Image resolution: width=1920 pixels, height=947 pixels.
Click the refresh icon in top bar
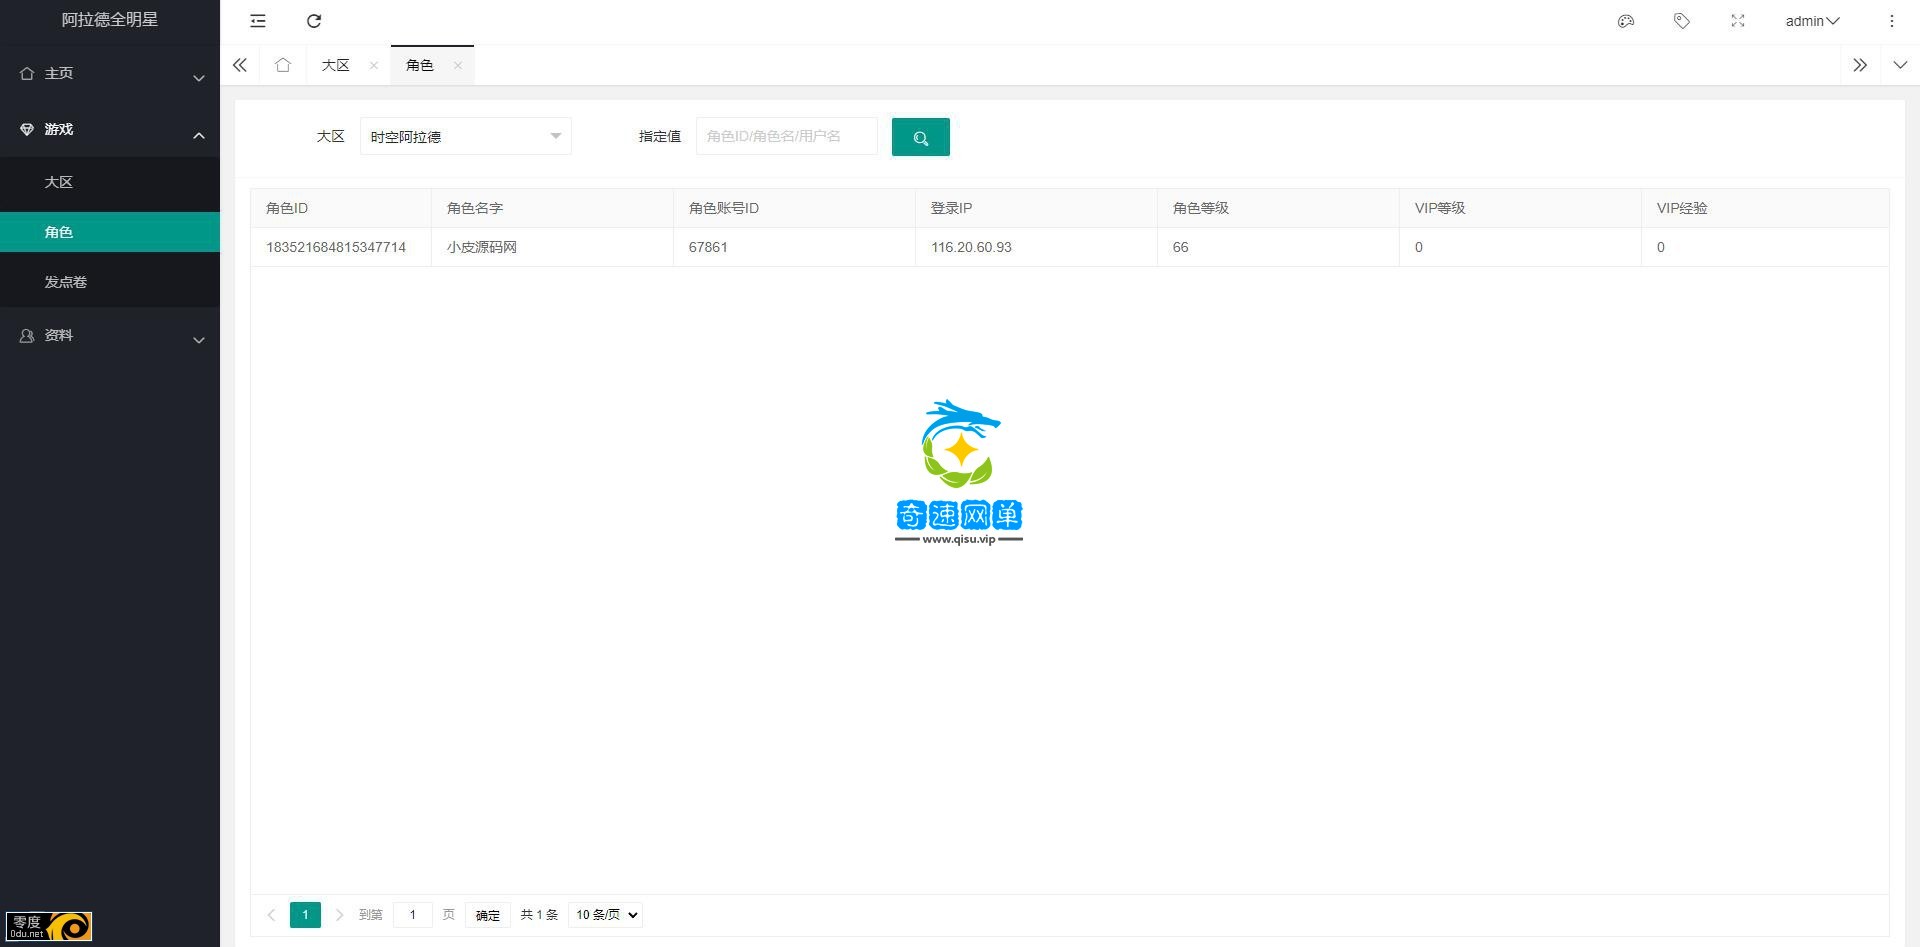pyautogui.click(x=314, y=21)
